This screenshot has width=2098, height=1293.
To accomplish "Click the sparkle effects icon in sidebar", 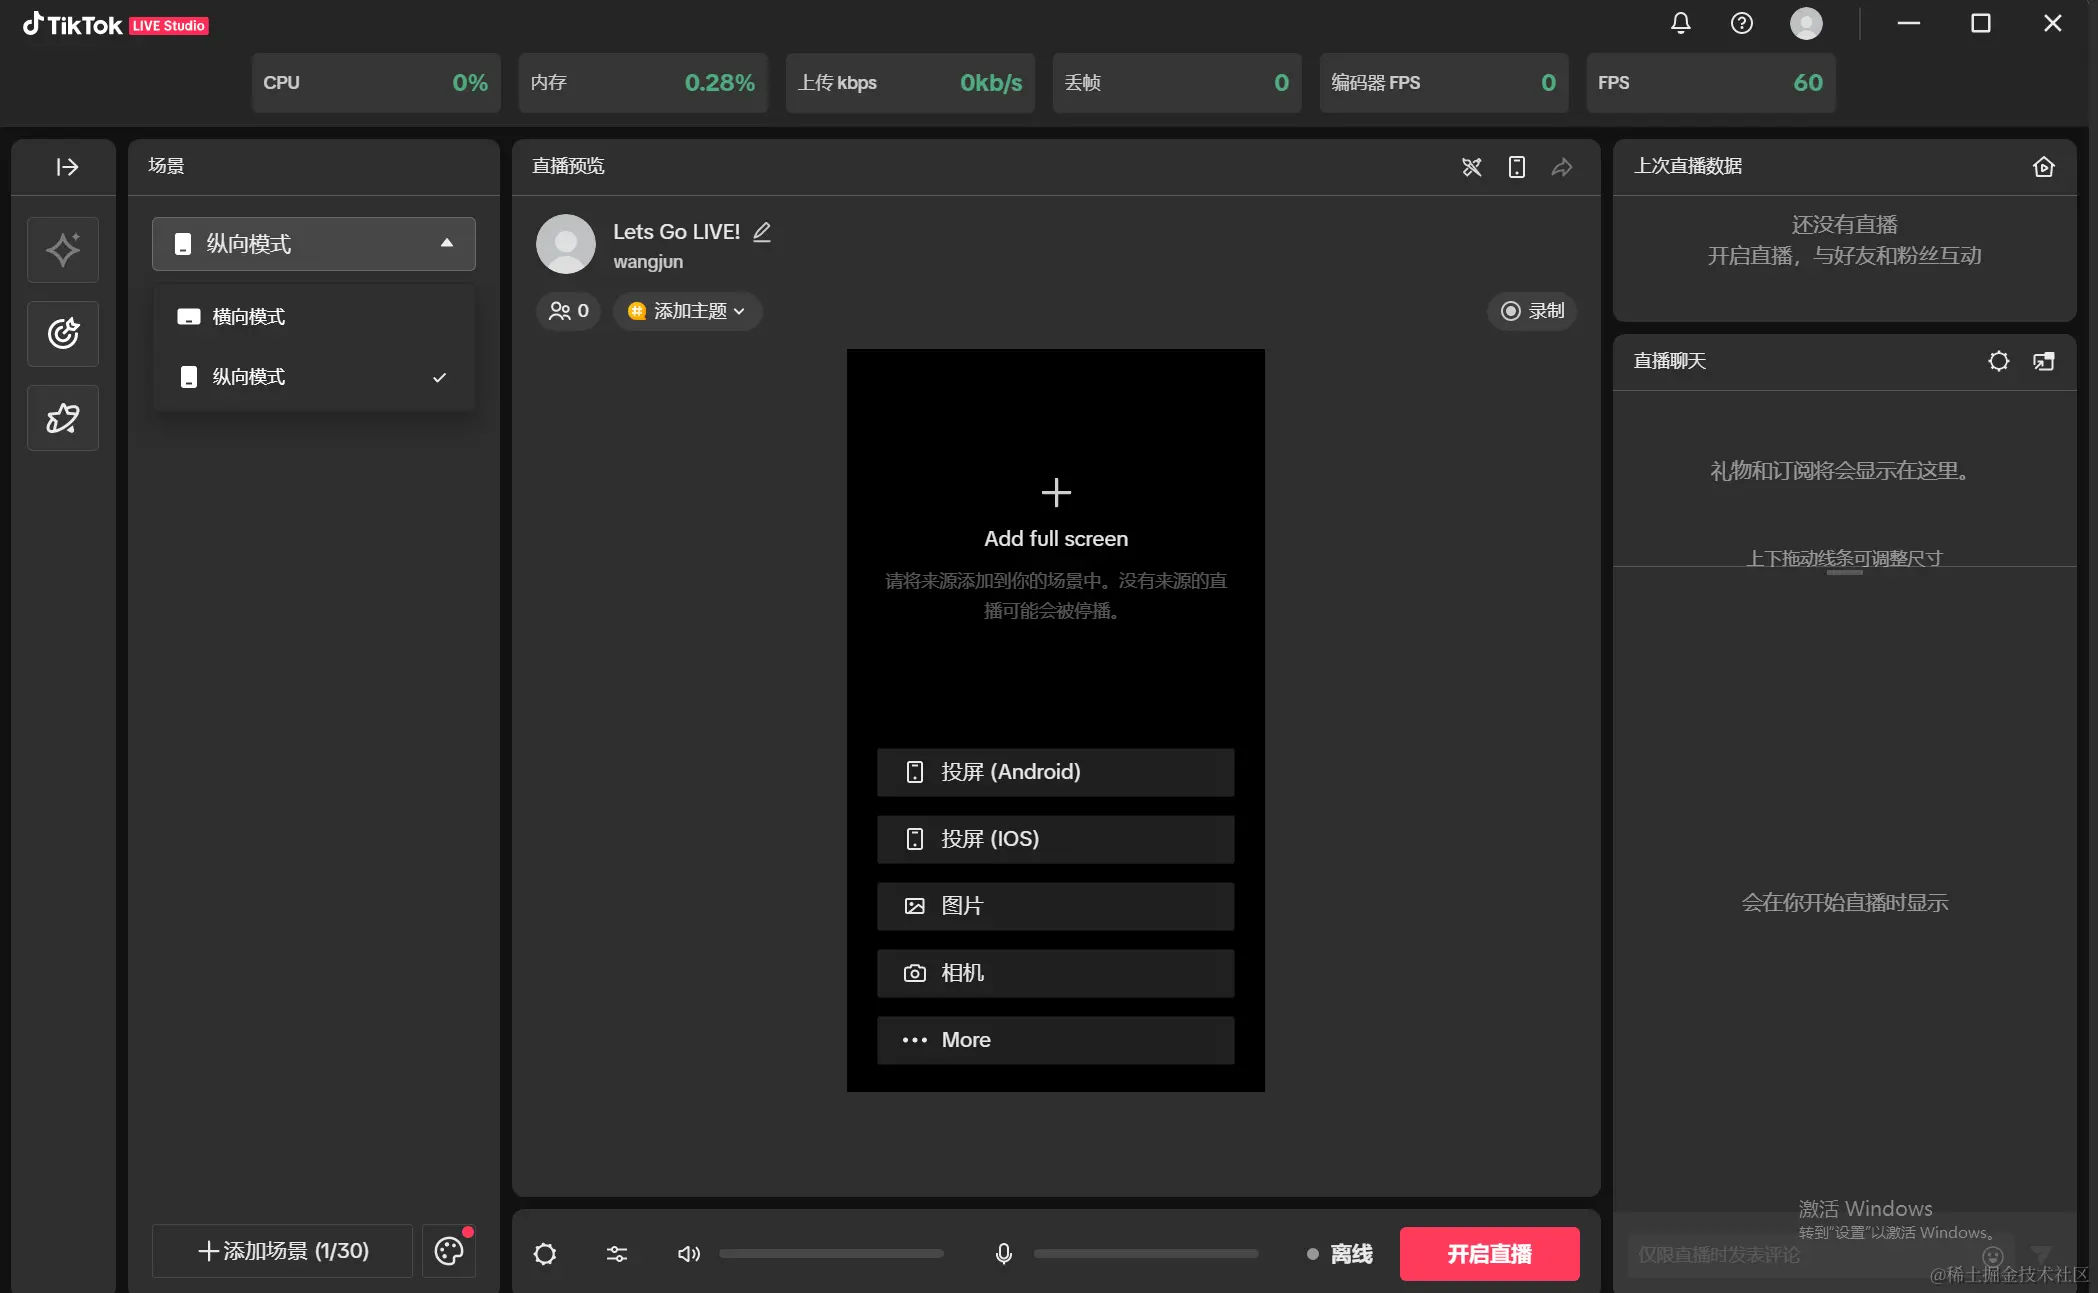I will [x=63, y=250].
